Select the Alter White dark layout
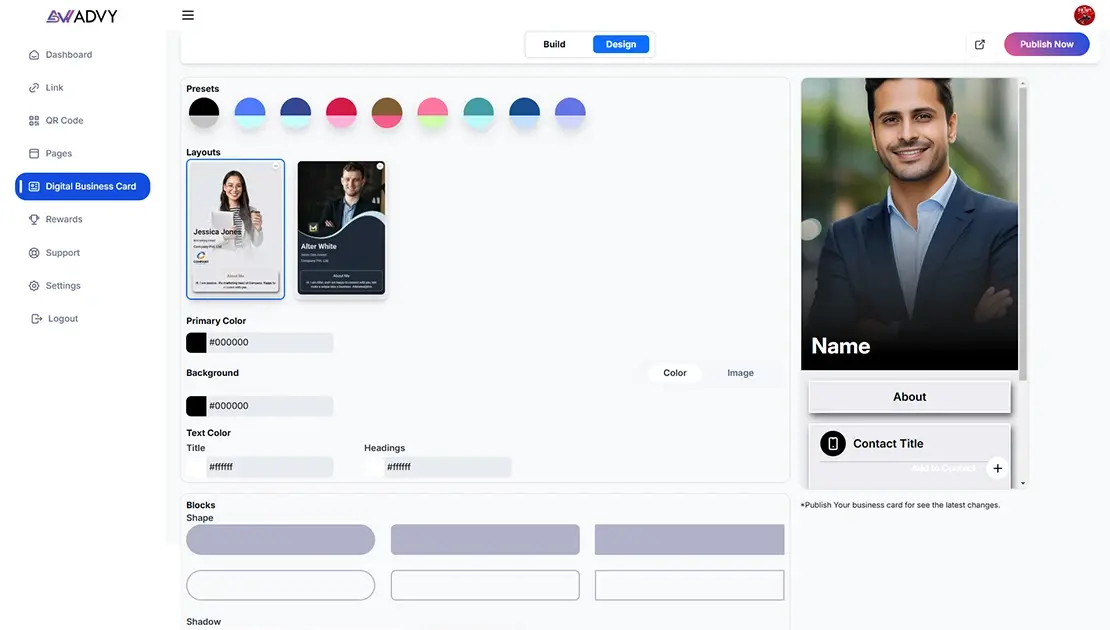The height and width of the screenshot is (630, 1110). pos(341,229)
